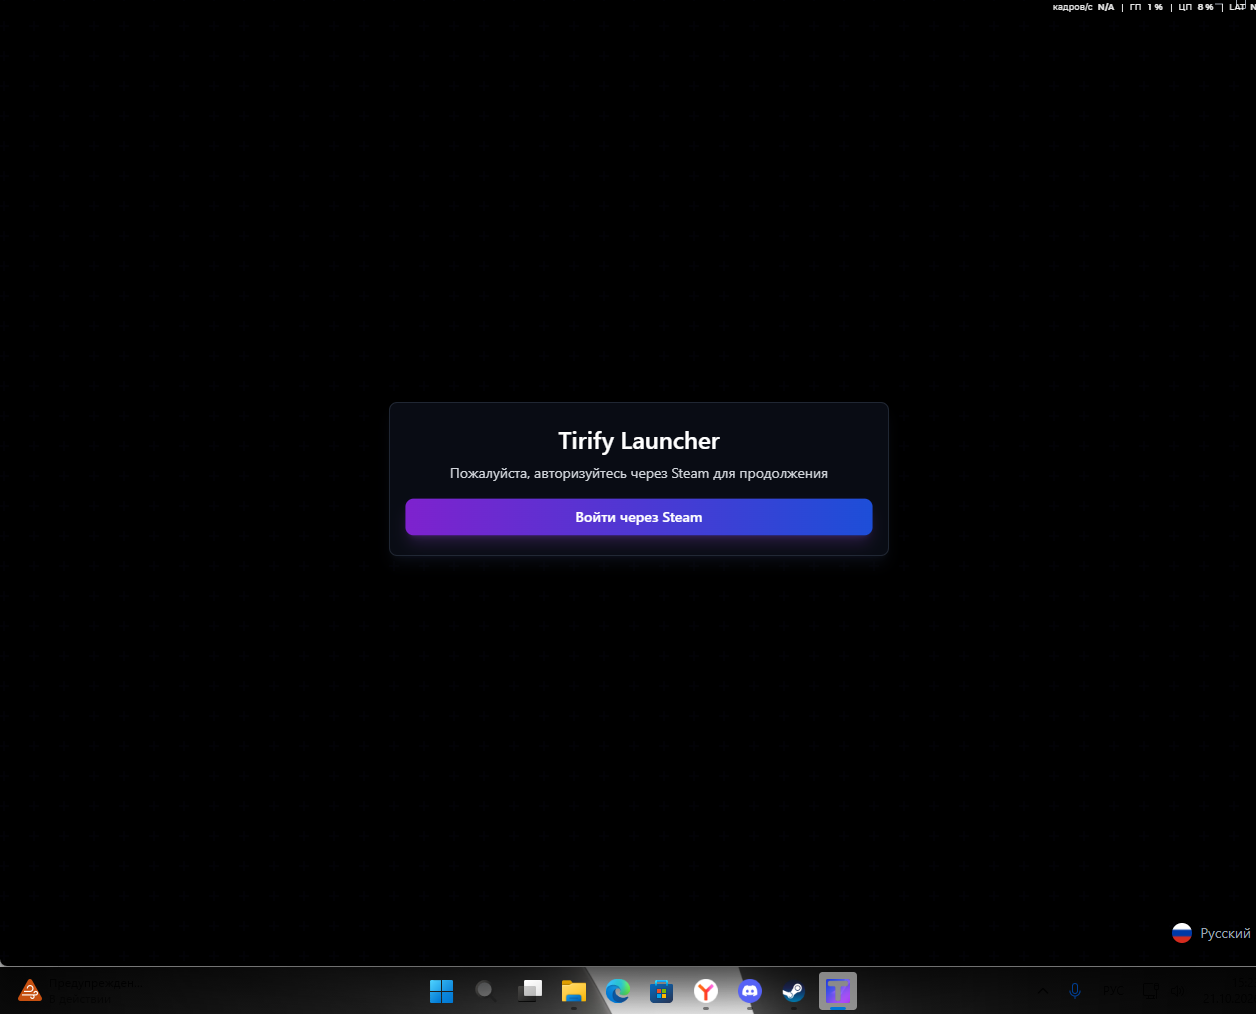The image size is (1256, 1014).
Task: Launch Yandex Browser from the taskbar
Action: point(706,991)
